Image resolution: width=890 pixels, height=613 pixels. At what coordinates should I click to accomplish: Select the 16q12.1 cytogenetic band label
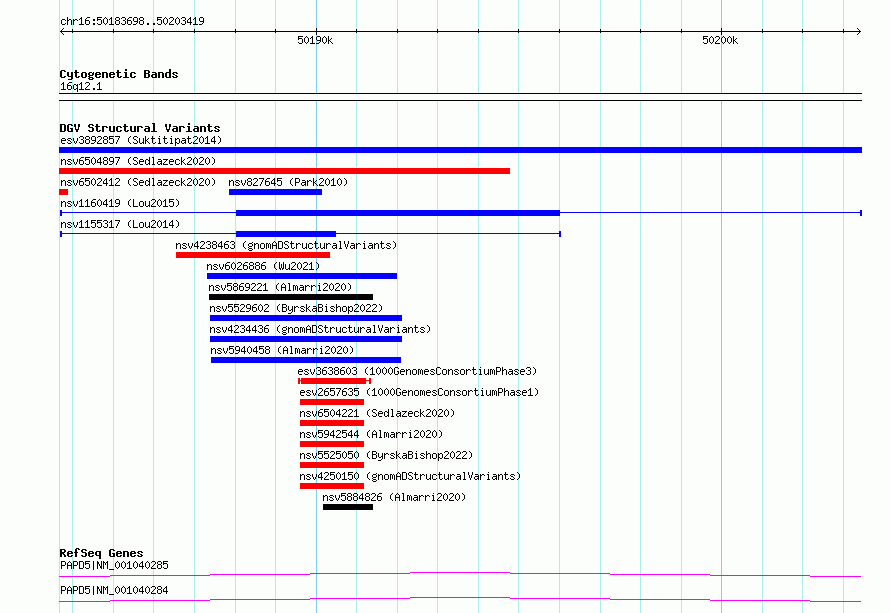click(x=81, y=86)
